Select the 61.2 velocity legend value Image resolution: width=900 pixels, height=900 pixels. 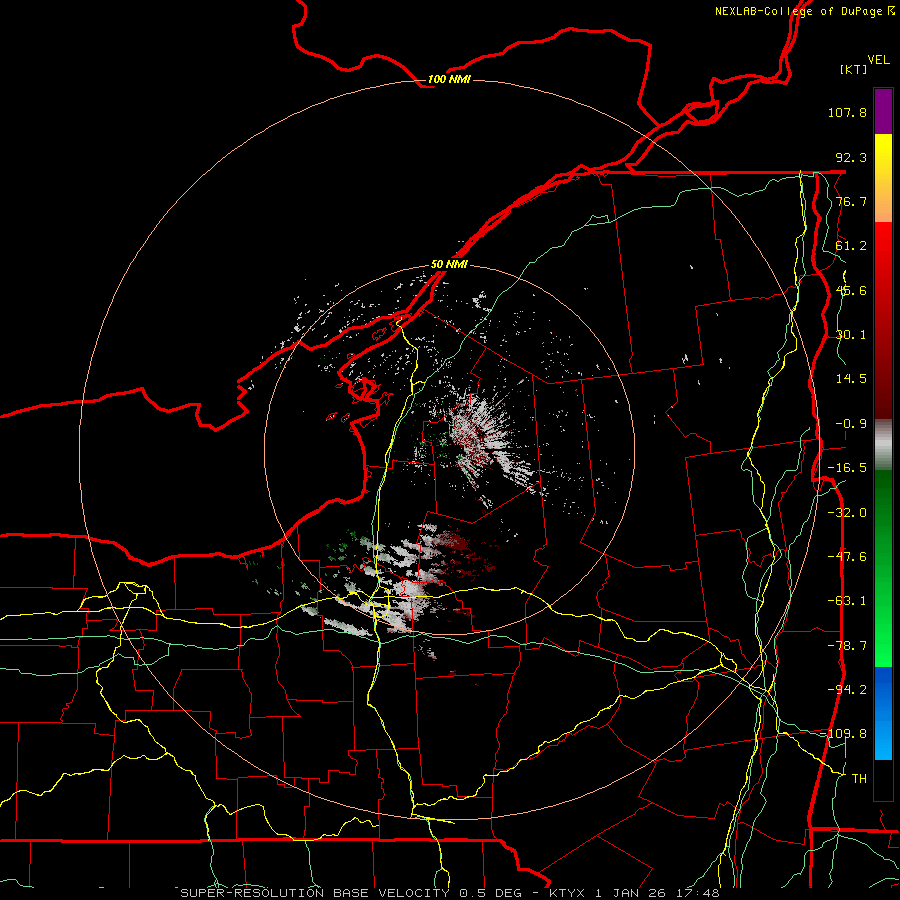pyautogui.click(x=851, y=246)
